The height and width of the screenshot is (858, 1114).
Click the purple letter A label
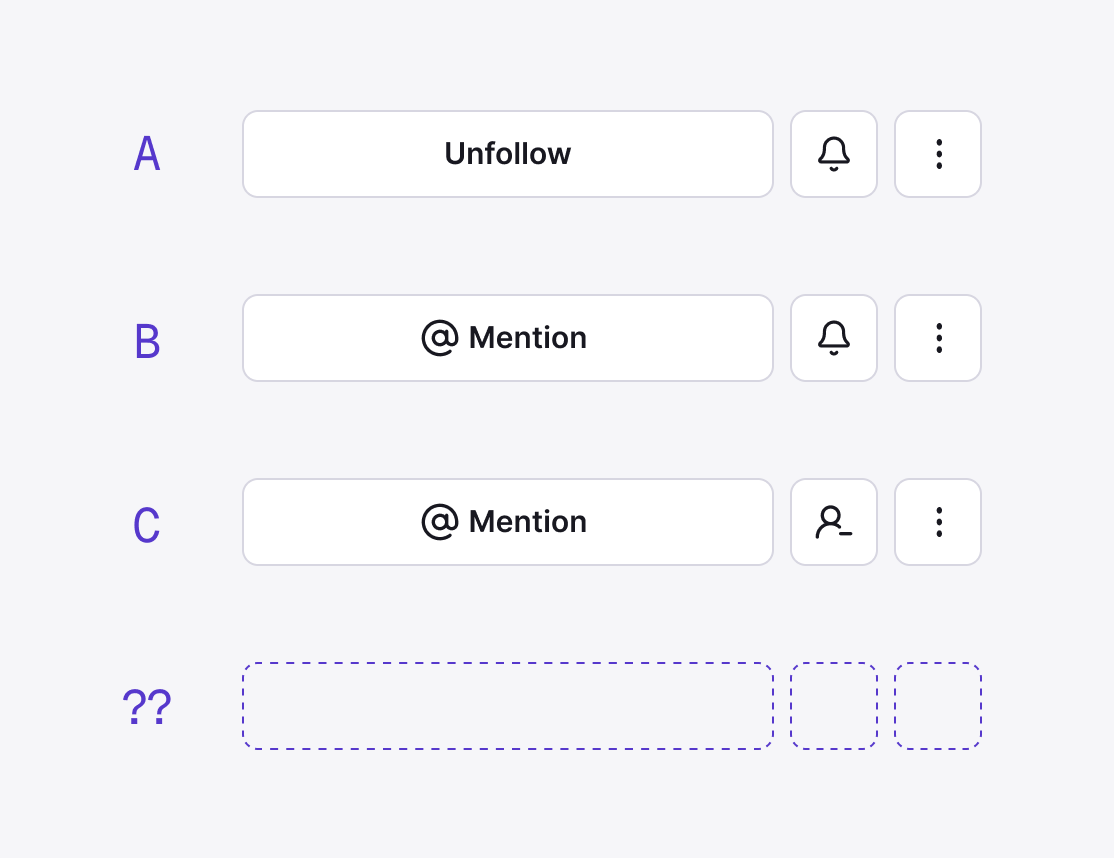coord(147,155)
